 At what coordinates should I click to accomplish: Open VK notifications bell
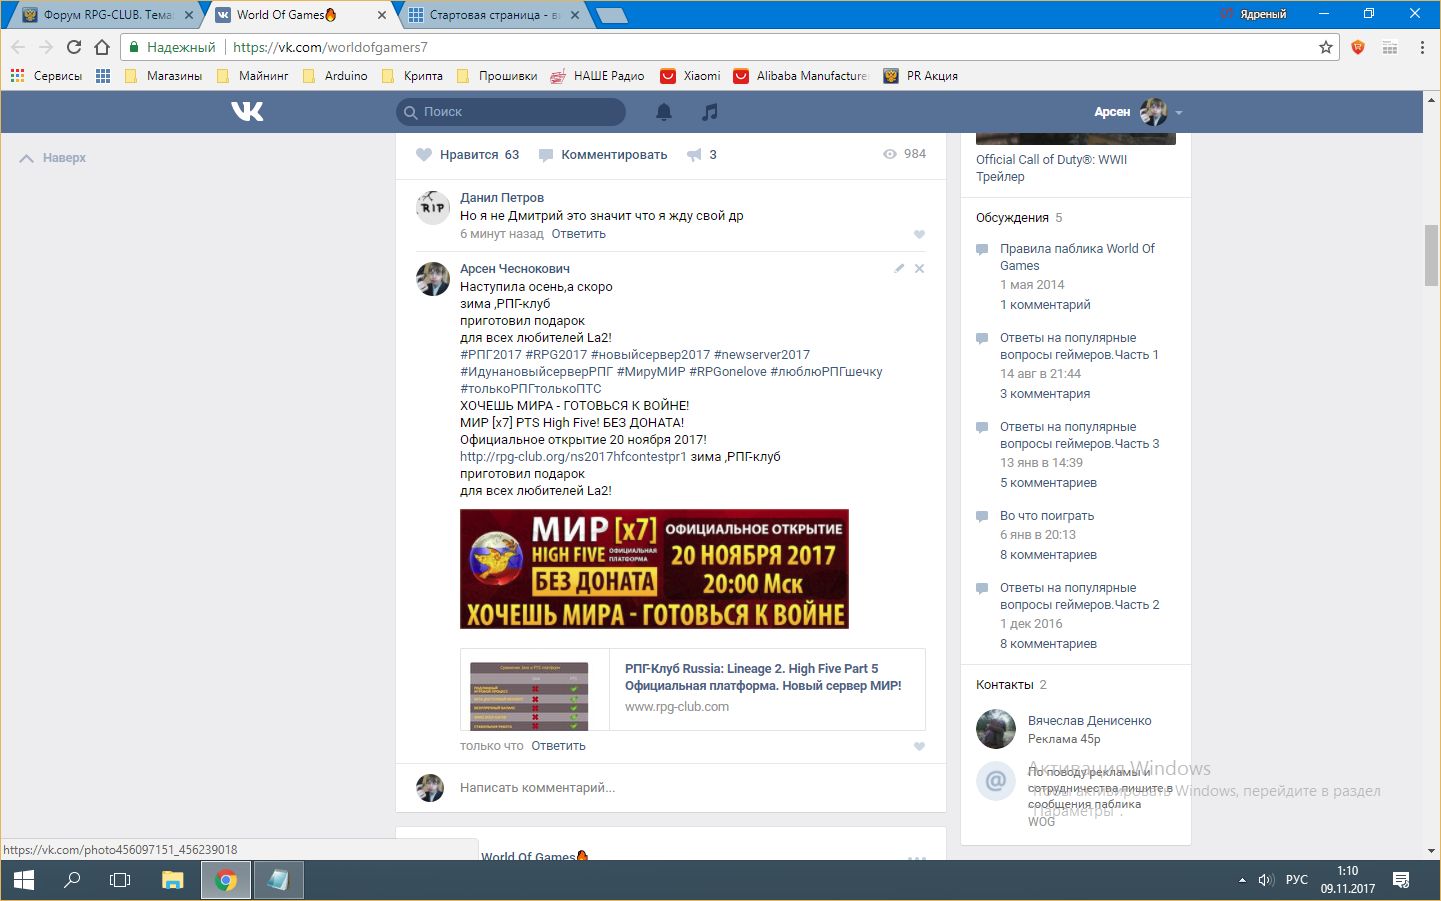tap(664, 112)
